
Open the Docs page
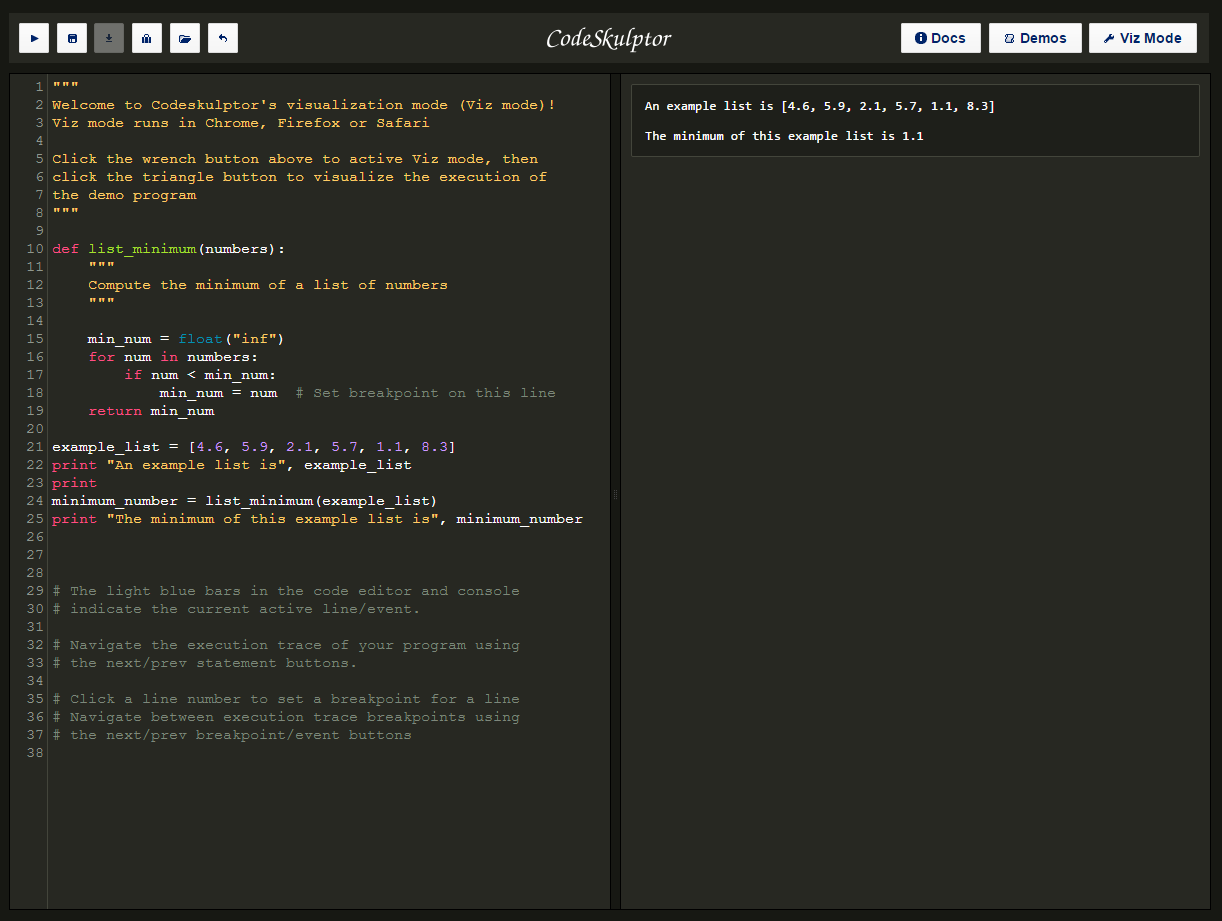click(x=940, y=37)
